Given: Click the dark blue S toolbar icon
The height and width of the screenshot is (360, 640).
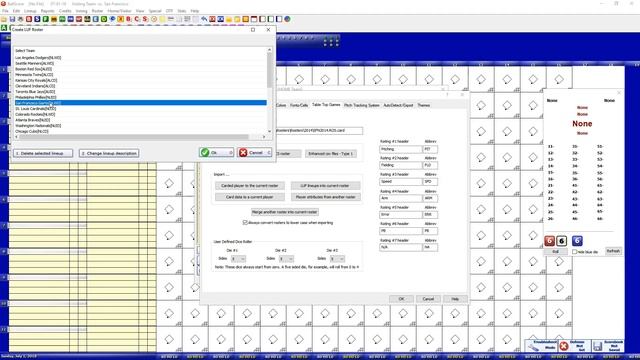Looking at the screenshot, I should pos(37,19).
